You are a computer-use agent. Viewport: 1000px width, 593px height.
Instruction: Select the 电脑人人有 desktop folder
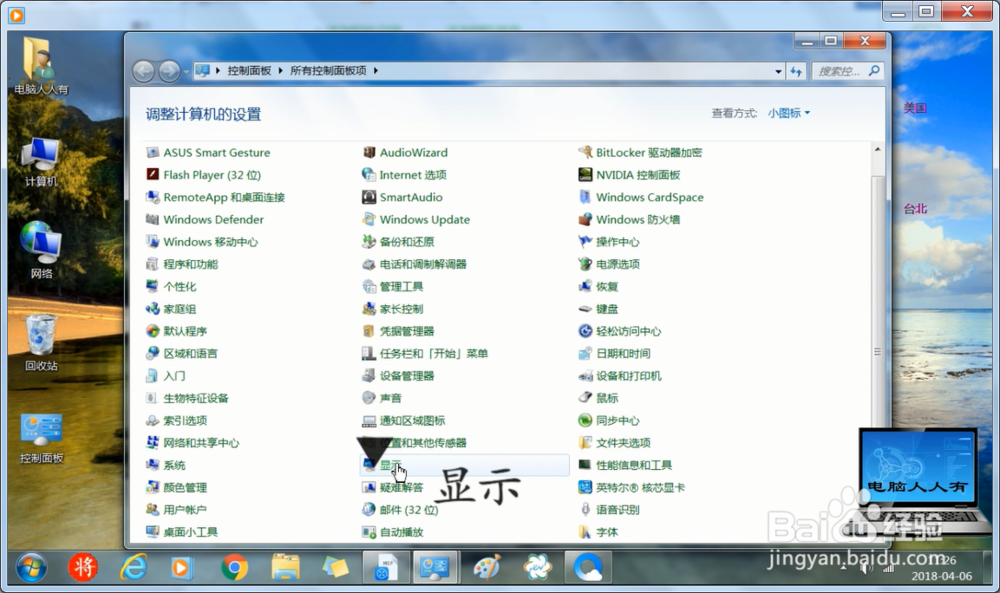pyautogui.click(x=41, y=66)
